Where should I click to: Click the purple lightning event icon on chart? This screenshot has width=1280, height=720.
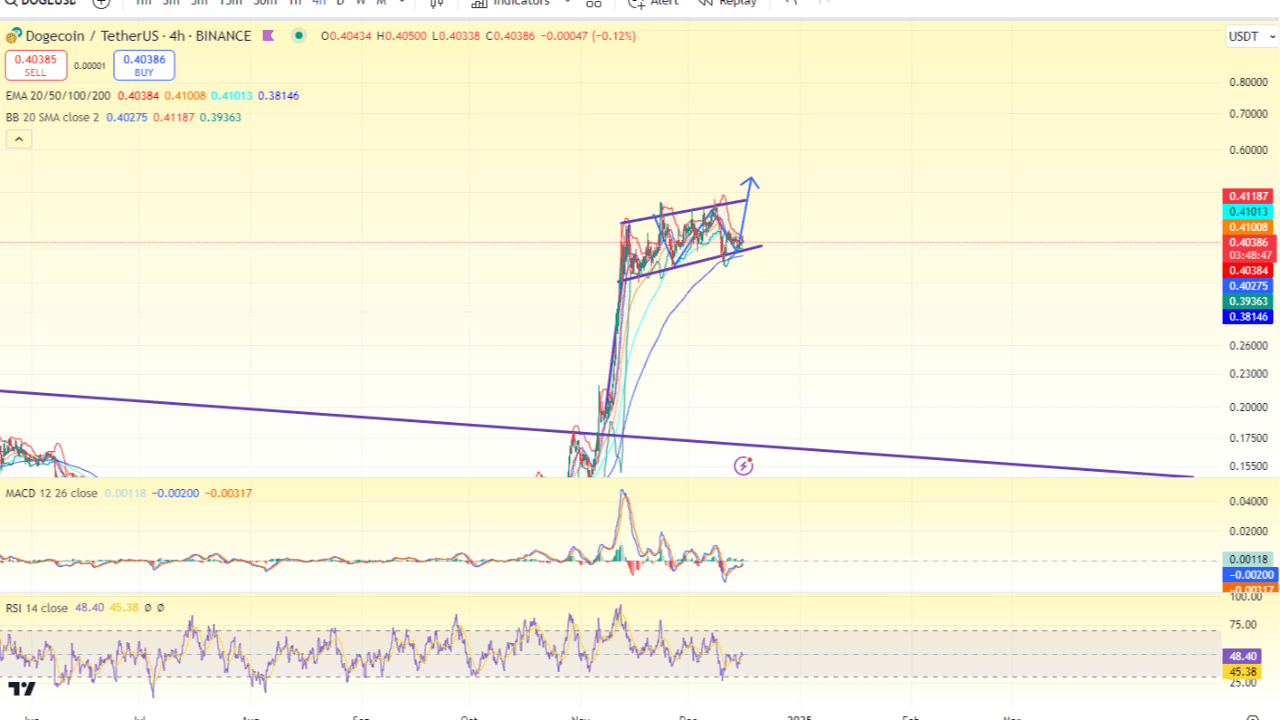pos(744,465)
